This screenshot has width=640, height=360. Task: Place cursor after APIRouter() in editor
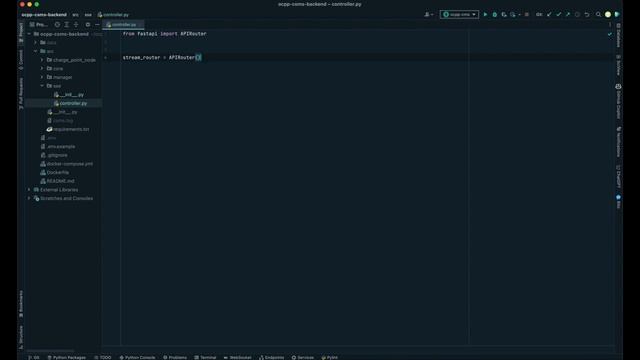201,58
